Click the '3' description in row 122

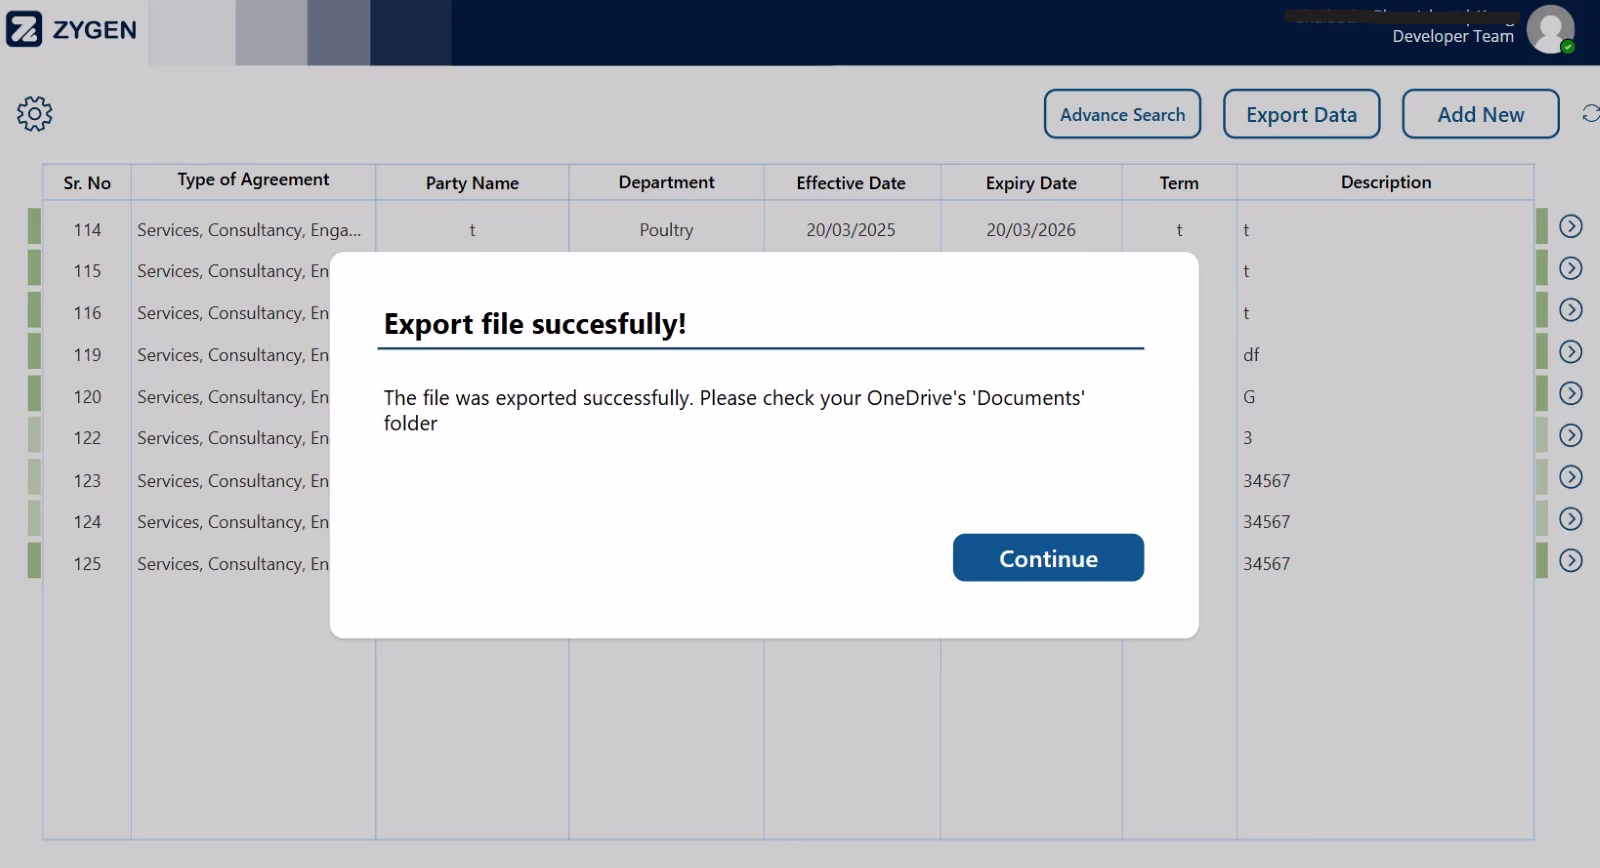coord(1247,438)
